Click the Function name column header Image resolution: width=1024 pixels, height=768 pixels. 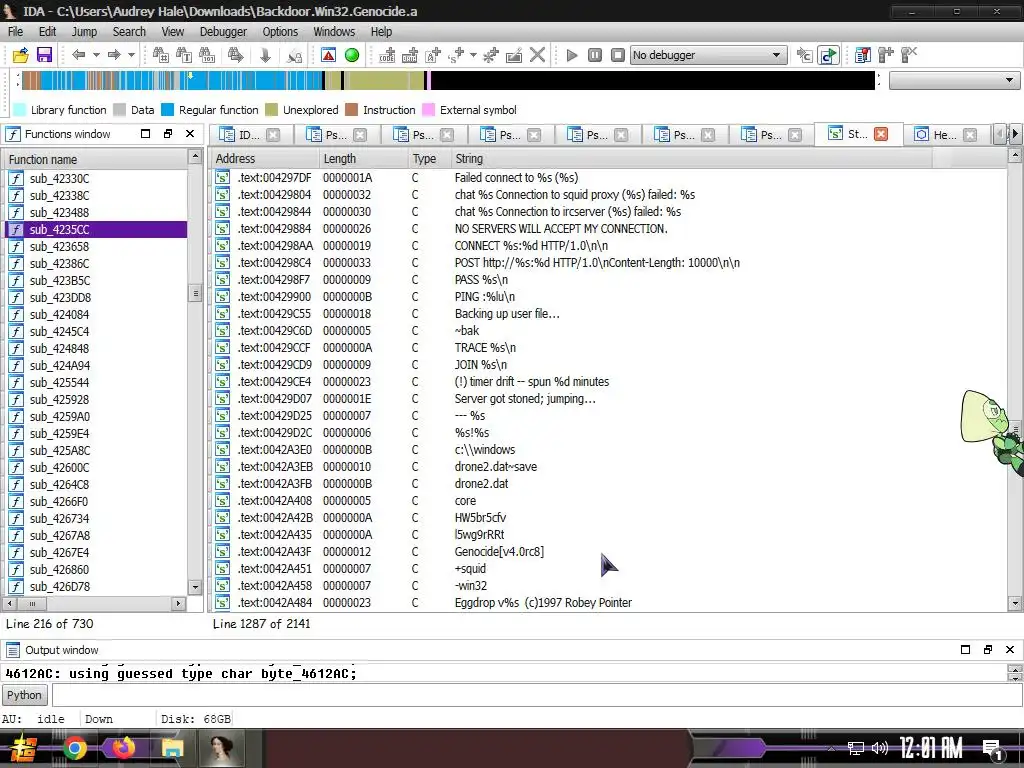coord(96,159)
